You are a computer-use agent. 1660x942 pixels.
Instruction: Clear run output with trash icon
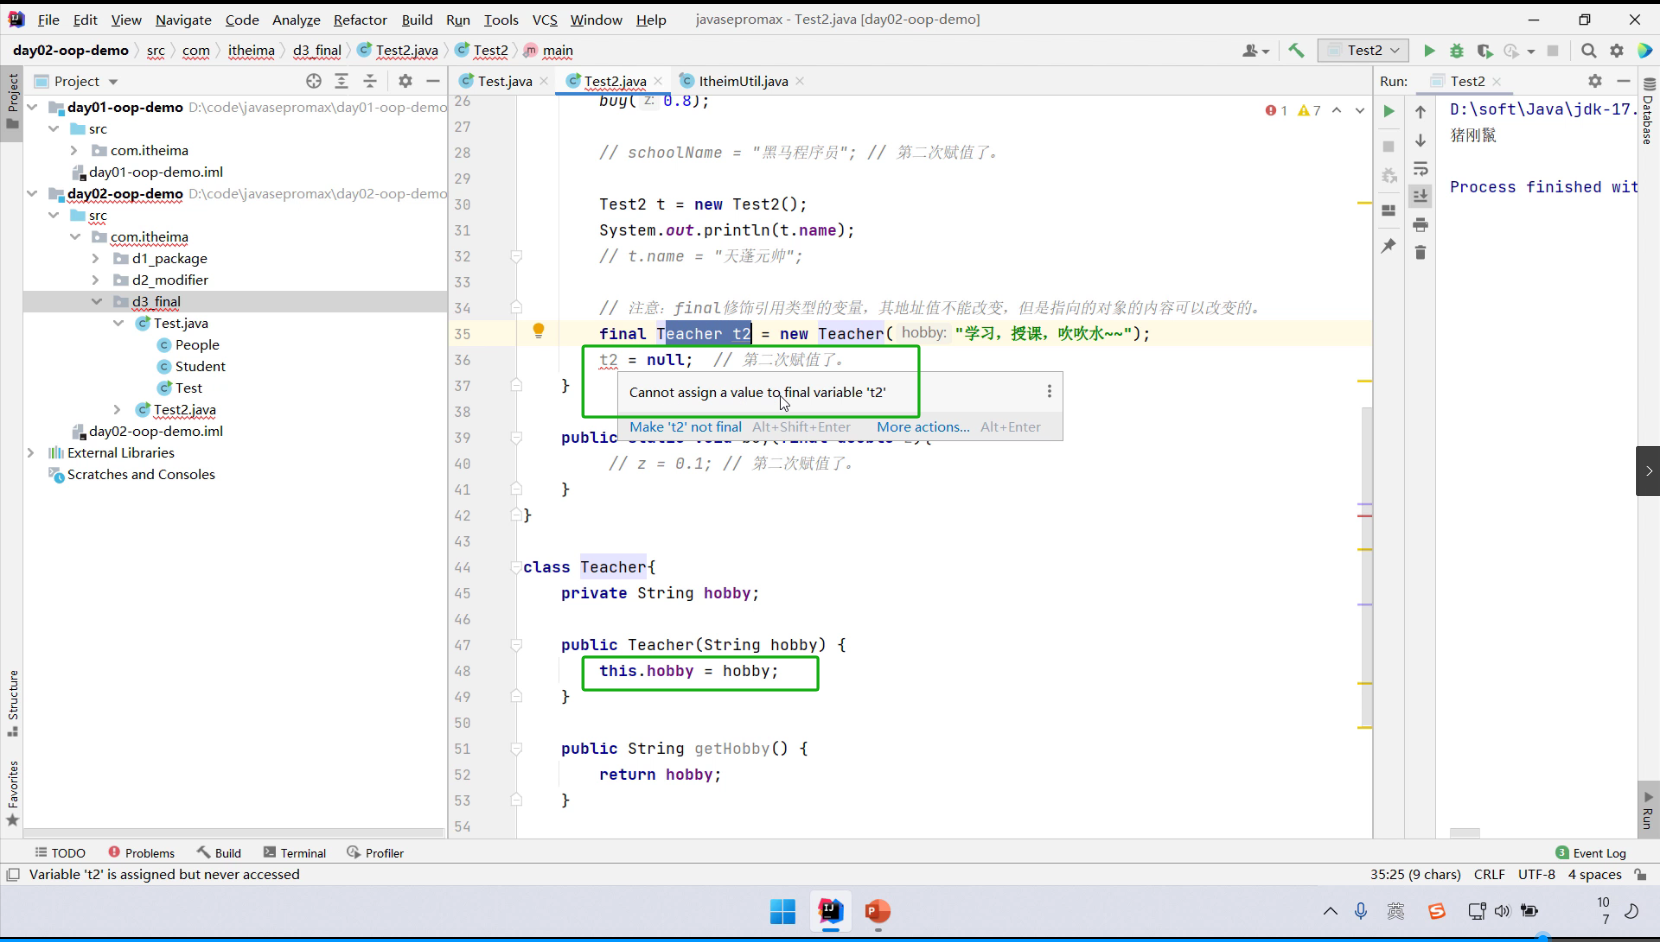point(1420,253)
